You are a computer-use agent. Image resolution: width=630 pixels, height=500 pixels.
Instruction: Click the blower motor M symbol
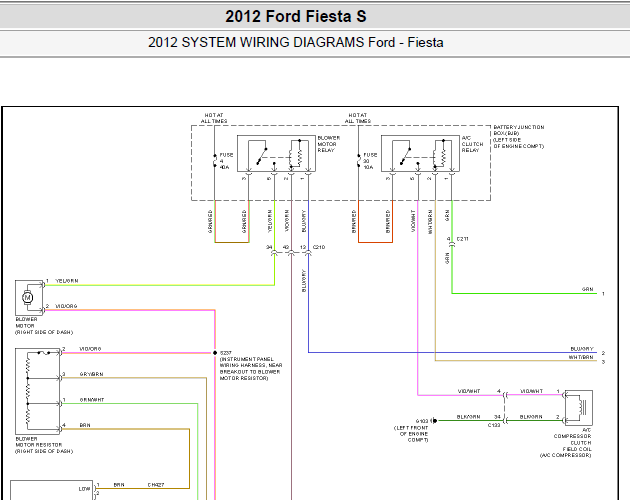(28, 298)
